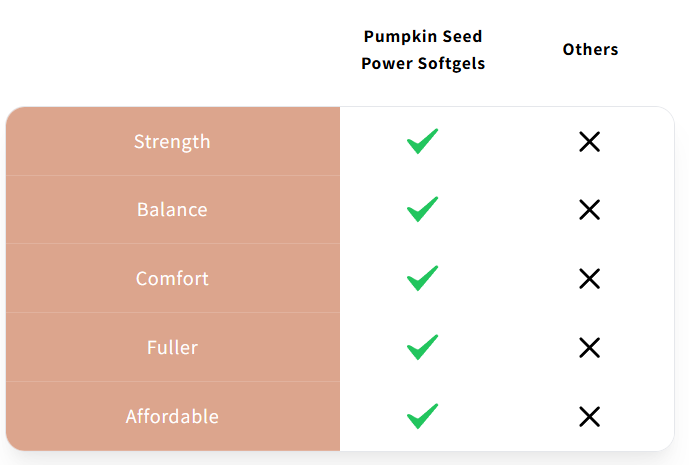The height and width of the screenshot is (465, 689).
Task: Select the Others column header
Action: (590, 49)
